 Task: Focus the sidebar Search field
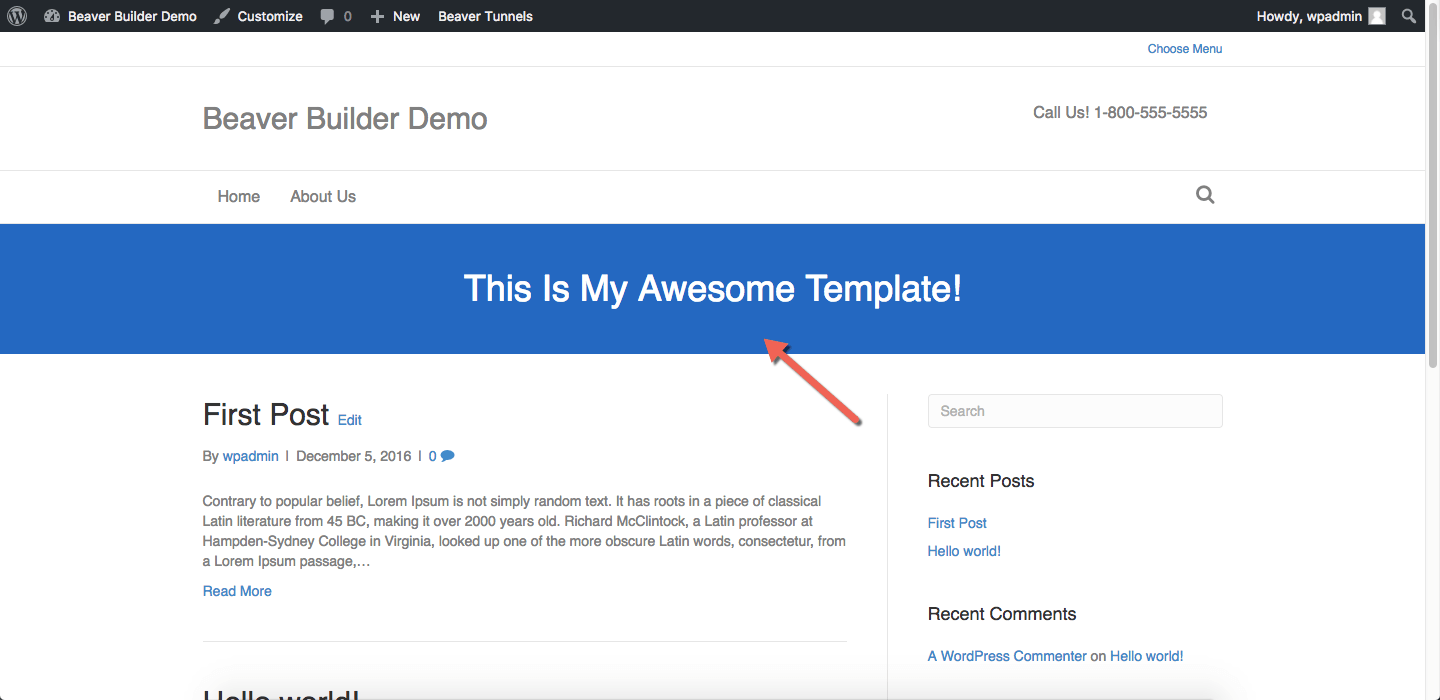click(1075, 411)
